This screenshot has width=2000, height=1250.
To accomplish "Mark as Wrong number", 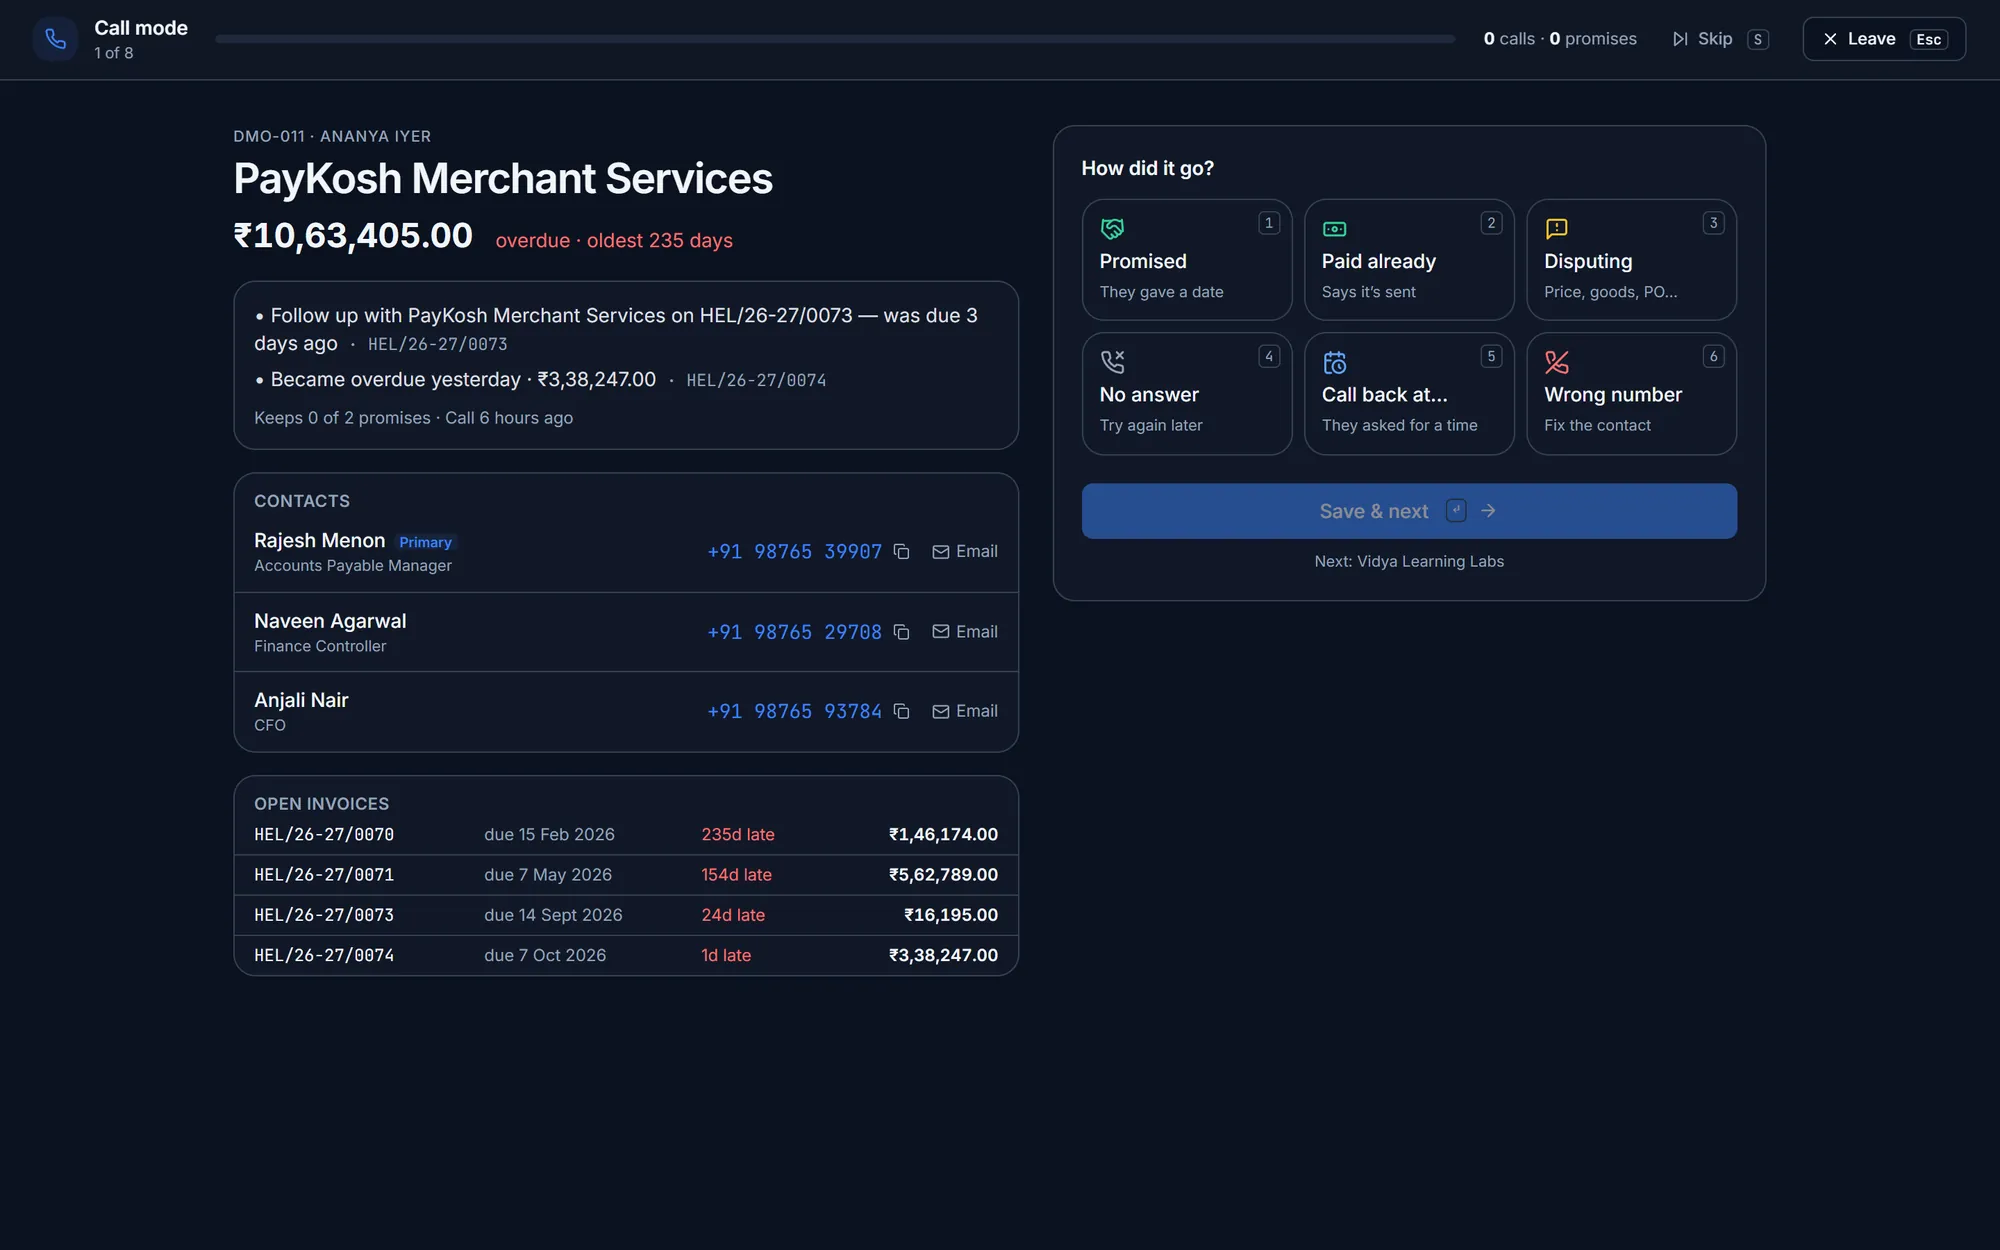I will tap(1631, 394).
